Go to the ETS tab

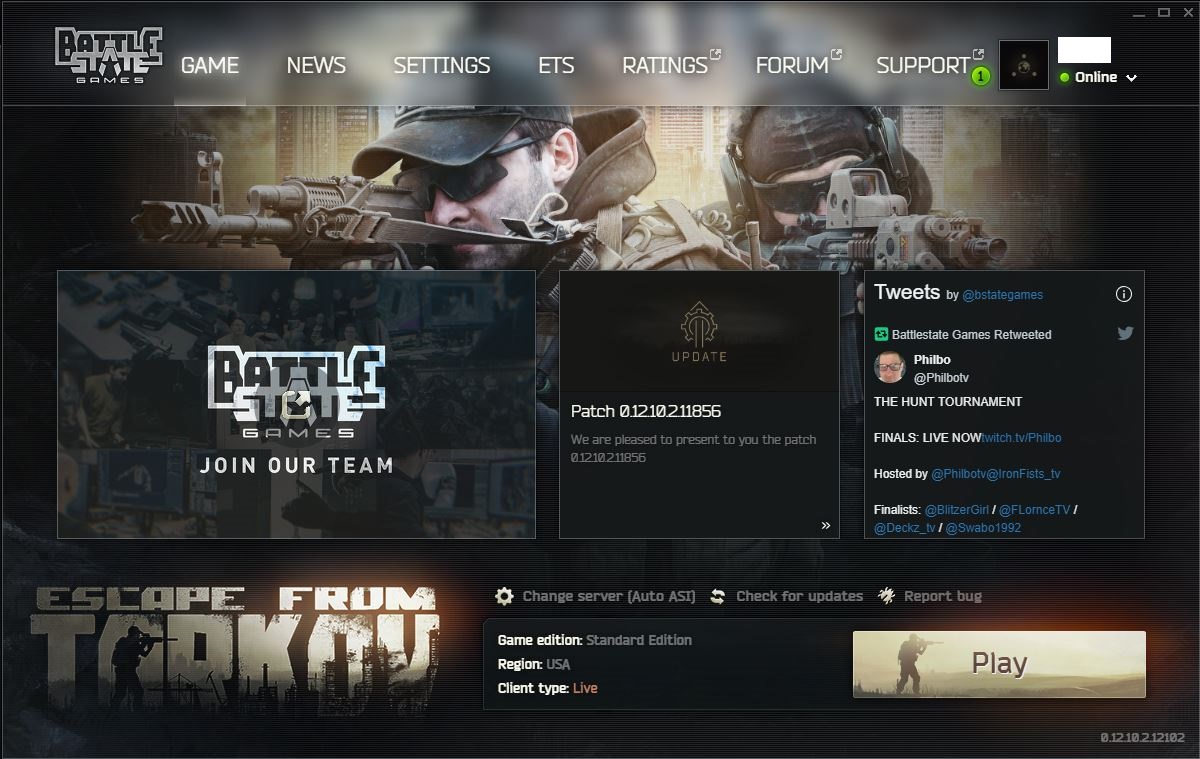pyautogui.click(x=556, y=65)
